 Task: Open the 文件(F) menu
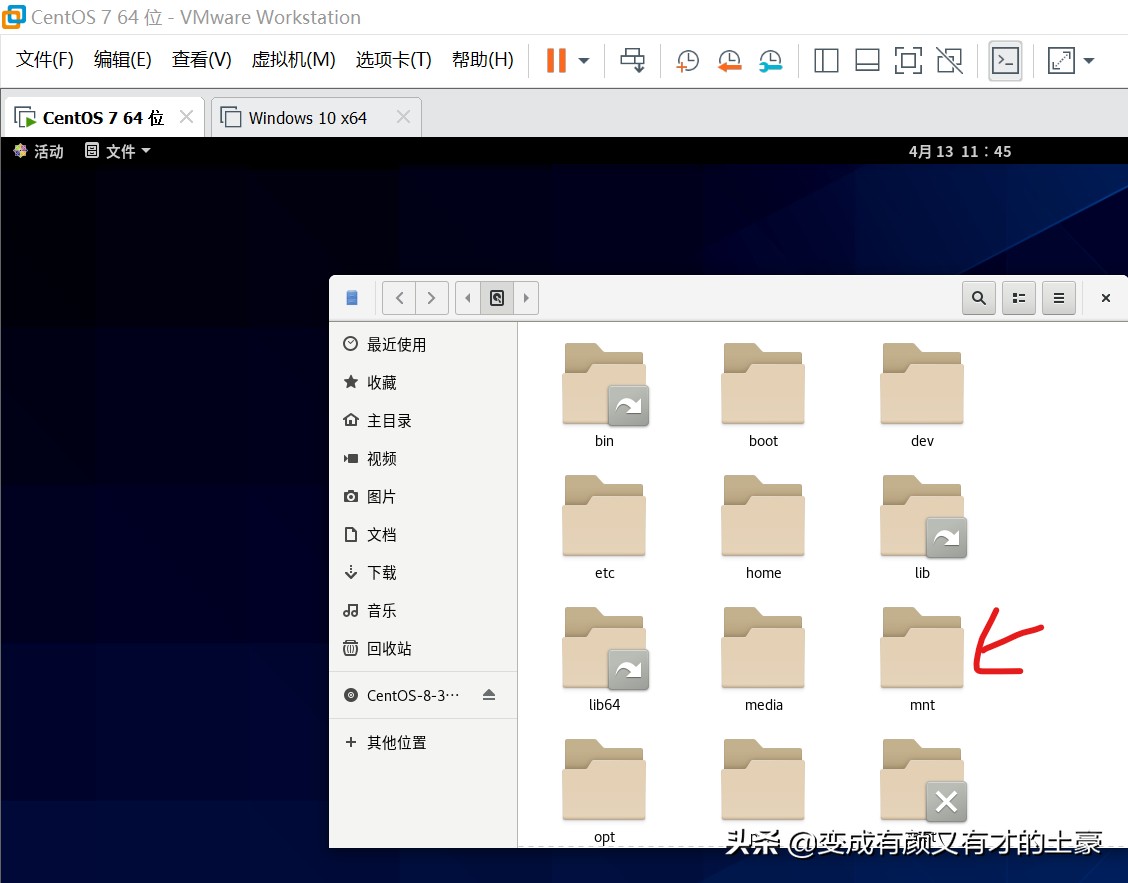(x=45, y=59)
